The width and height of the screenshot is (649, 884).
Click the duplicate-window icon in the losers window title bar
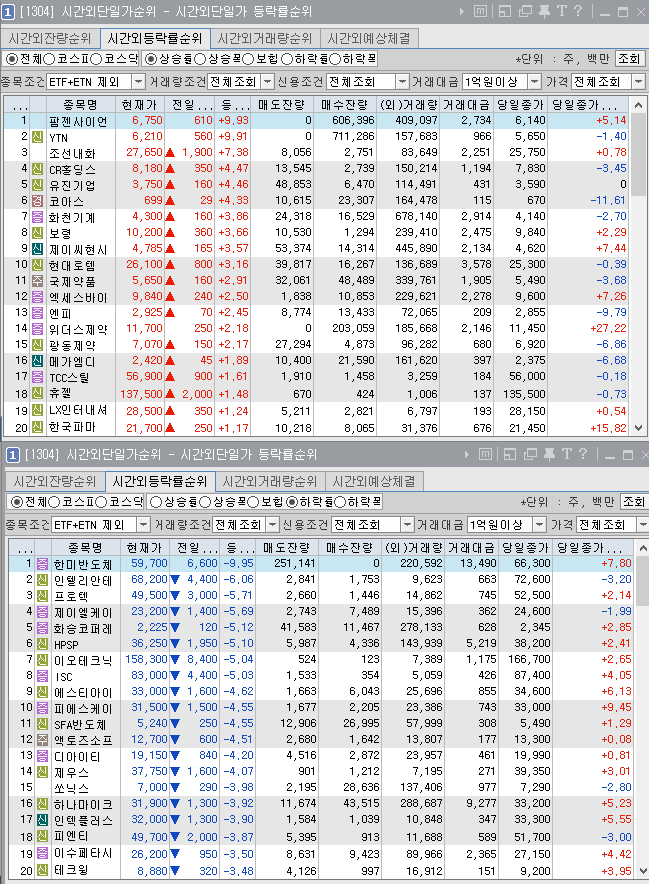coord(530,454)
